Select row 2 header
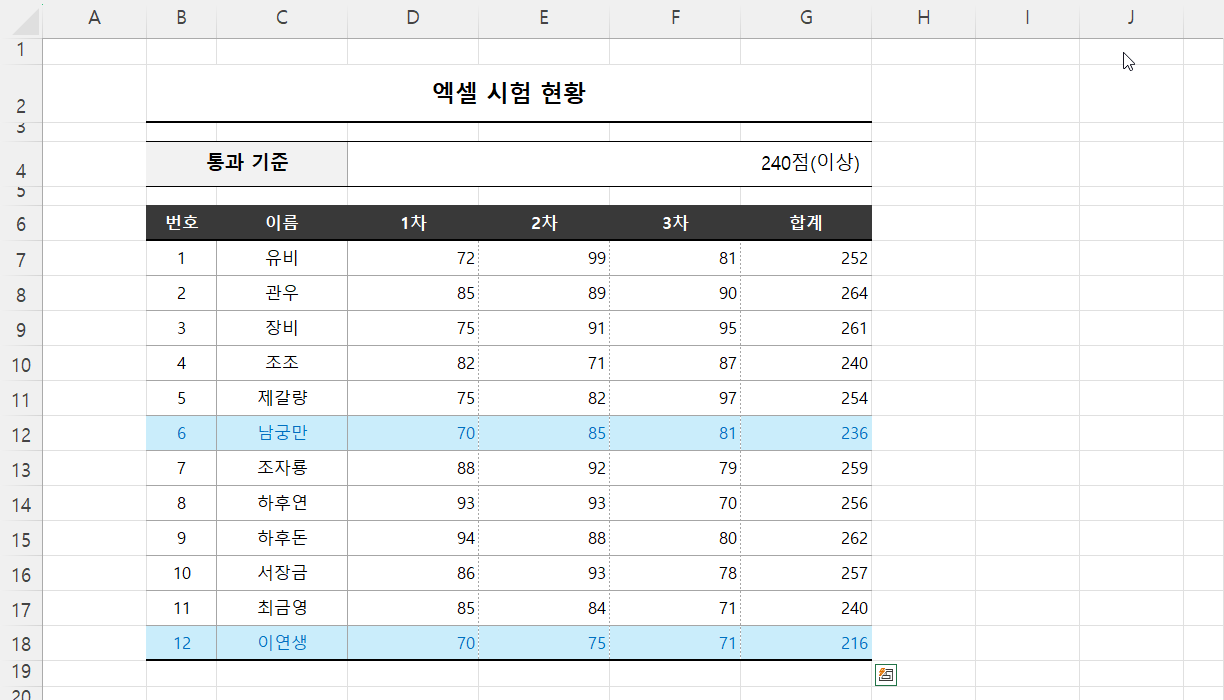The width and height of the screenshot is (1224, 700). [x=21, y=94]
